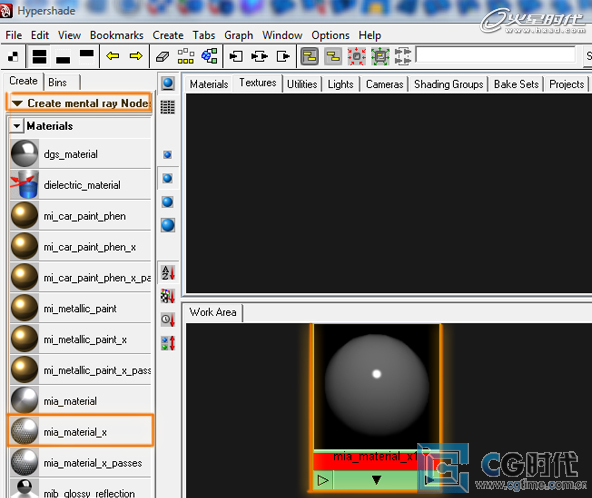Screen dimensions: 592x498
Task: Open the Bookmarks menu
Action: click(117, 35)
